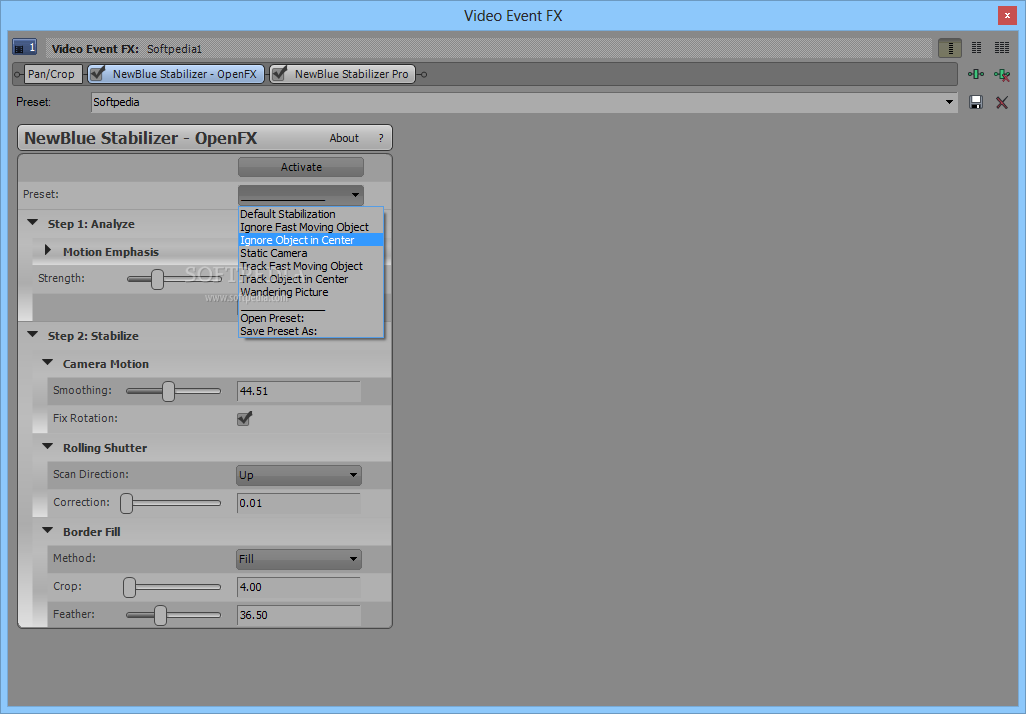Toggle the NewBlue Stabilizer - OpenFX checkbox
This screenshot has width=1026, height=714.
click(97, 73)
